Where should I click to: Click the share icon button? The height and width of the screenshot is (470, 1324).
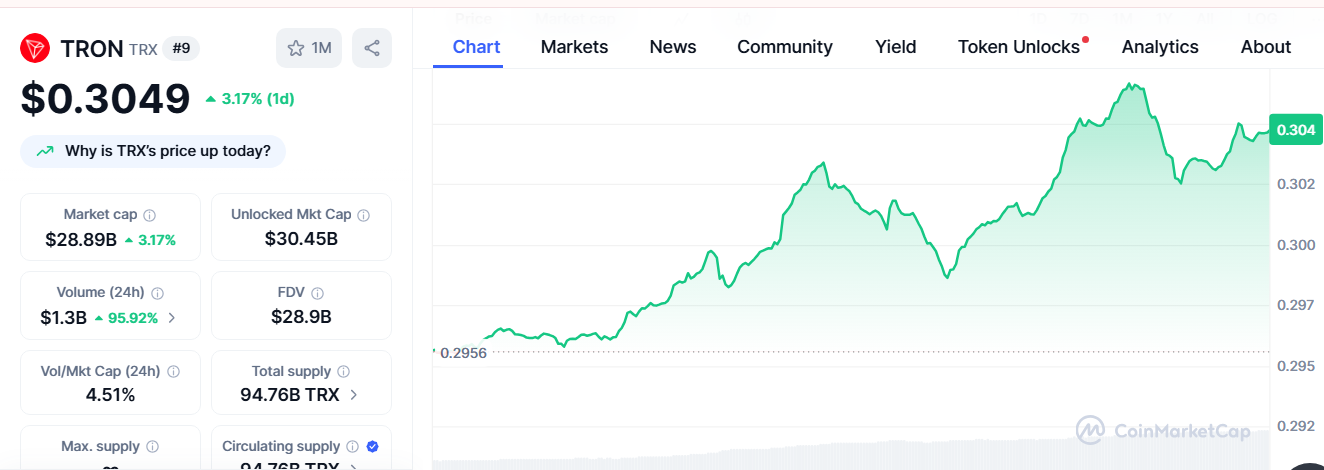tap(372, 48)
